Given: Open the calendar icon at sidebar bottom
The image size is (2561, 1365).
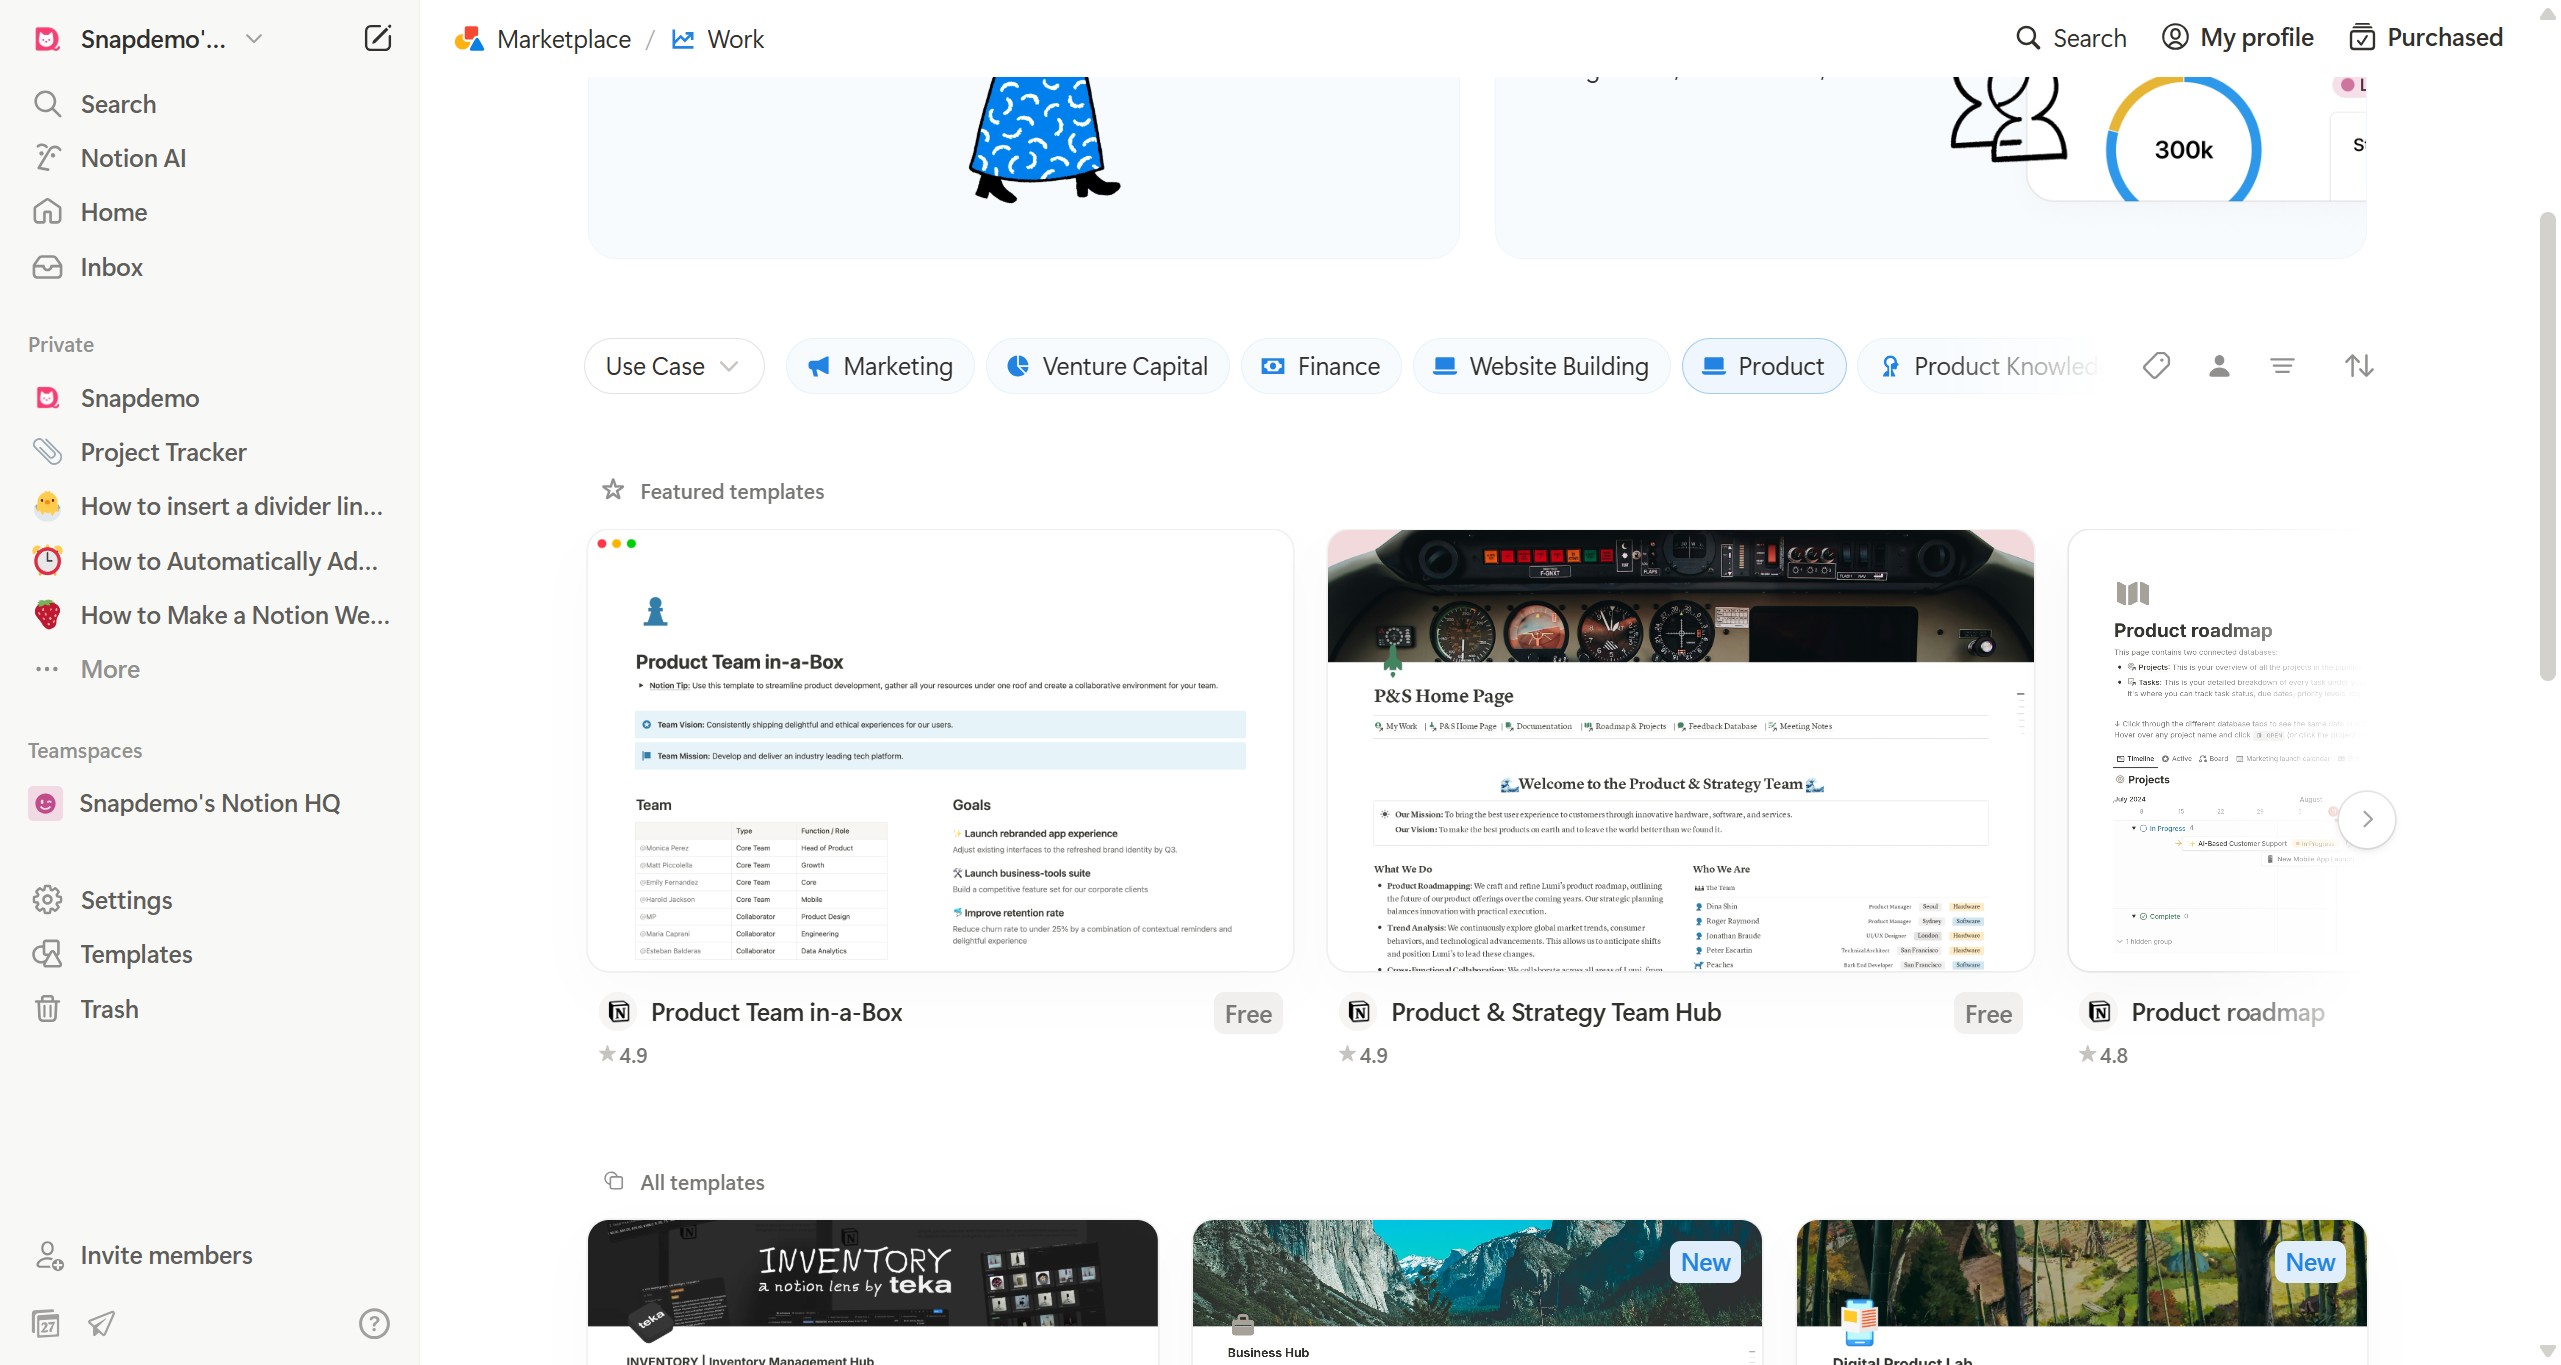Looking at the screenshot, I should click(x=46, y=1323).
